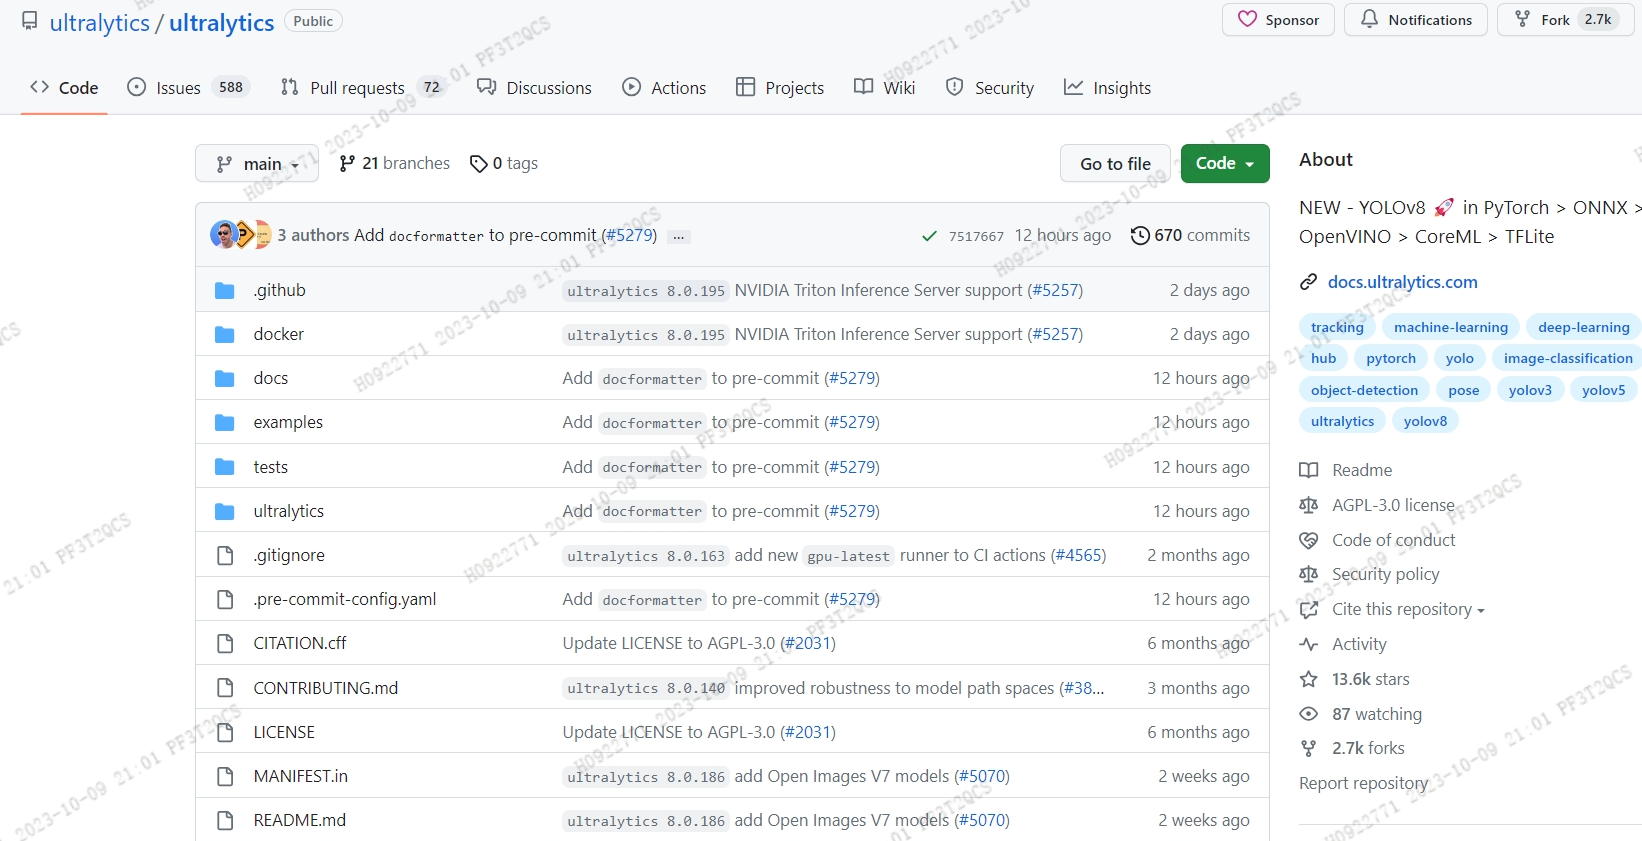The width and height of the screenshot is (1642, 841).
Task: Open the docs folder
Action: pyautogui.click(x=270, y=378)
